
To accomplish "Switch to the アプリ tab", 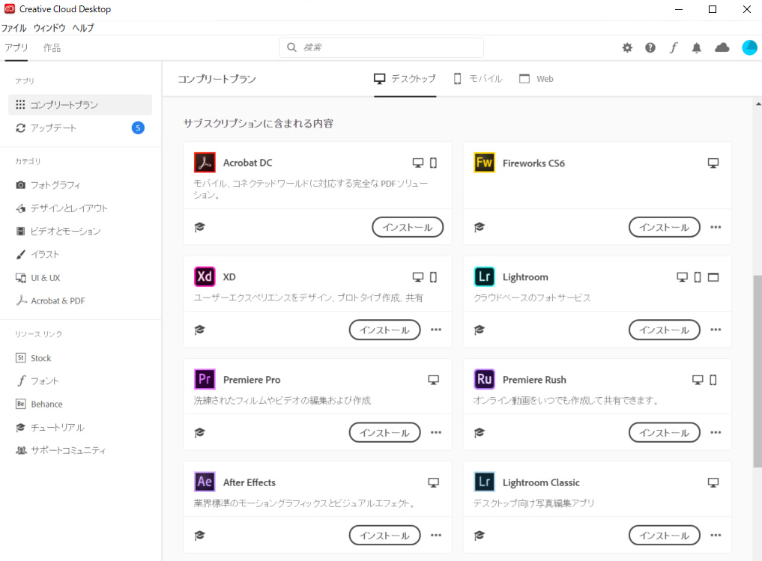I will [x=16, y=48].
